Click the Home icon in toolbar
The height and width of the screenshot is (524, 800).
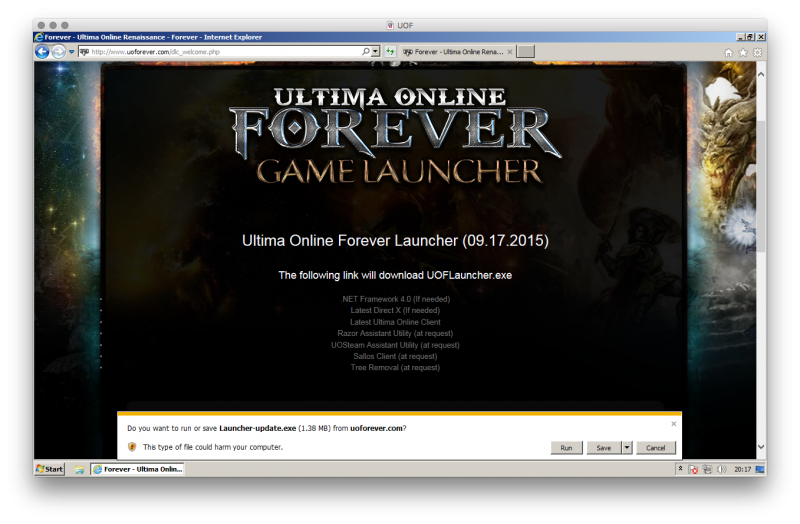click(729, 53)
